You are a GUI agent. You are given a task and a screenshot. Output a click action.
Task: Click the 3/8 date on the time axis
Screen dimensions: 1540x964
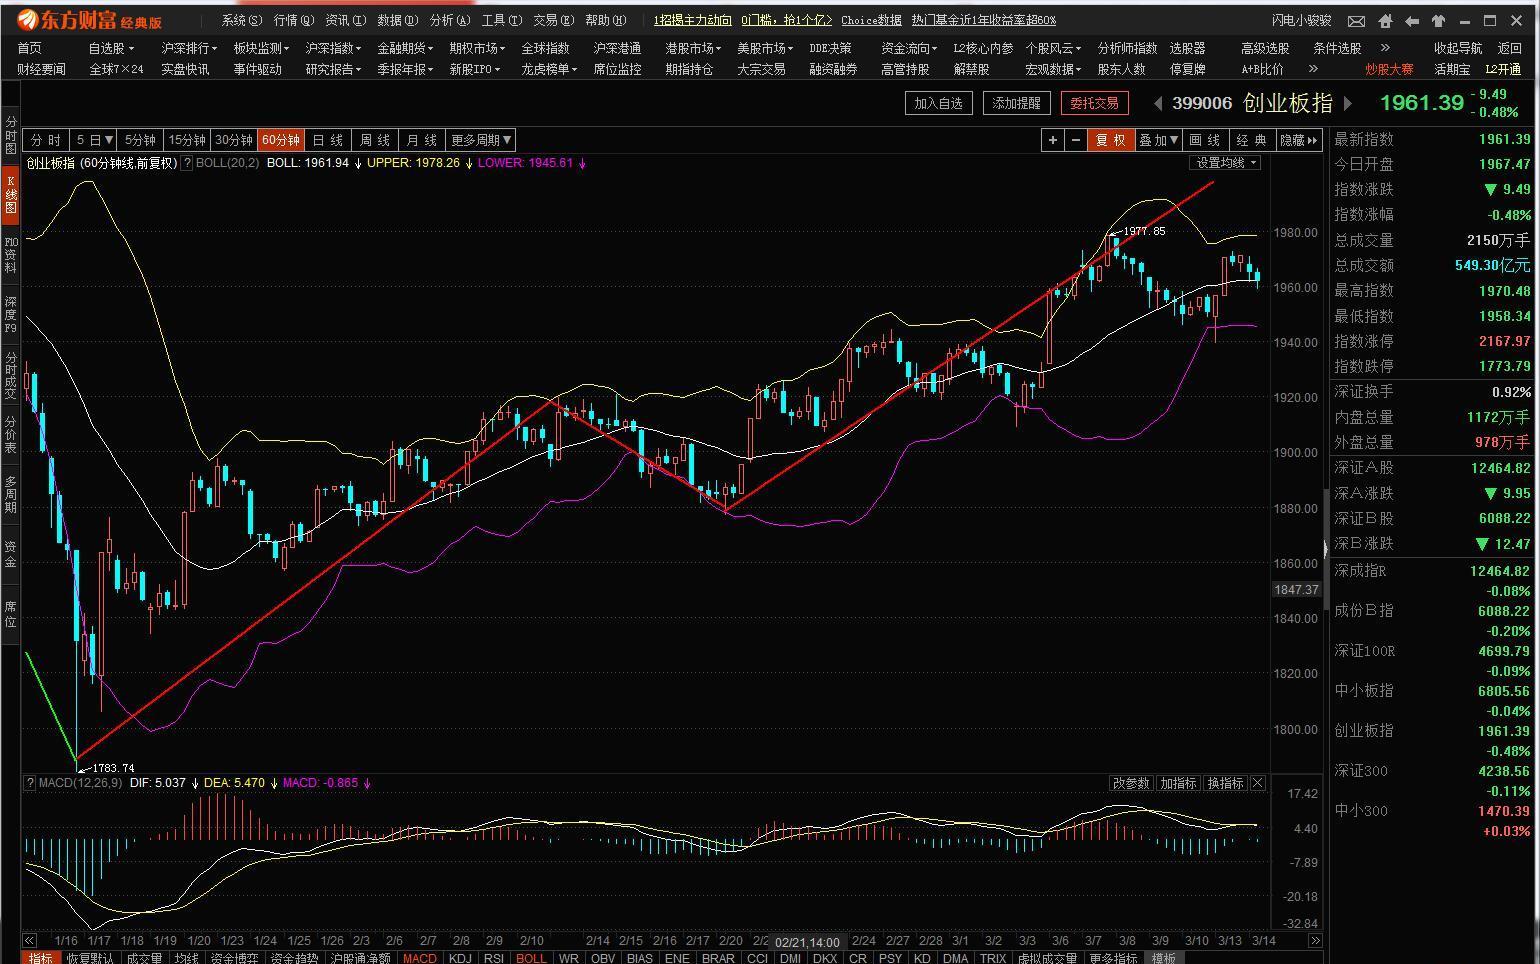[x=1127, y=941]
